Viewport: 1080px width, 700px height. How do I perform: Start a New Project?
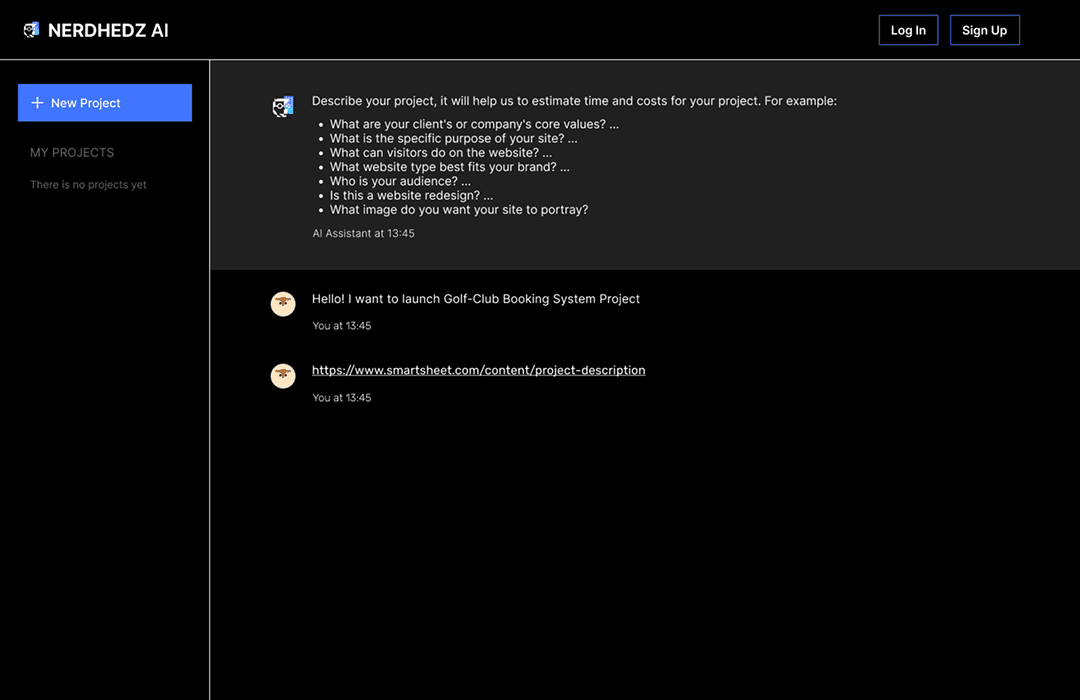tap(104, 102)
